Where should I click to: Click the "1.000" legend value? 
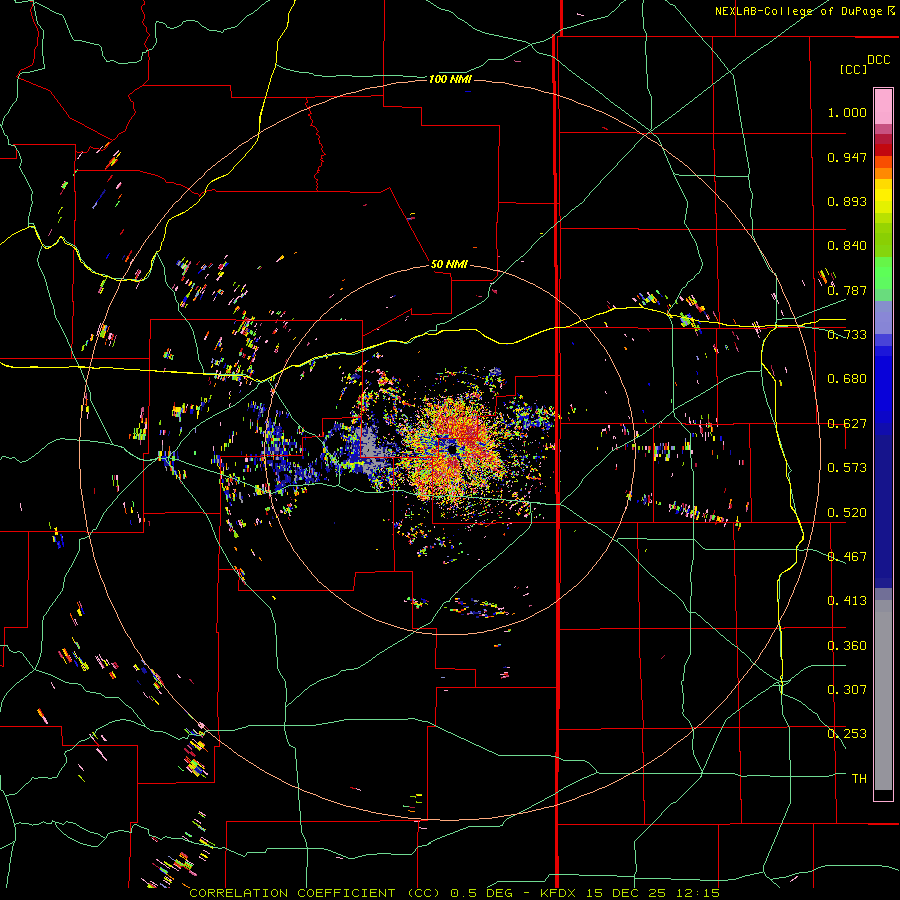coord(847,112)
